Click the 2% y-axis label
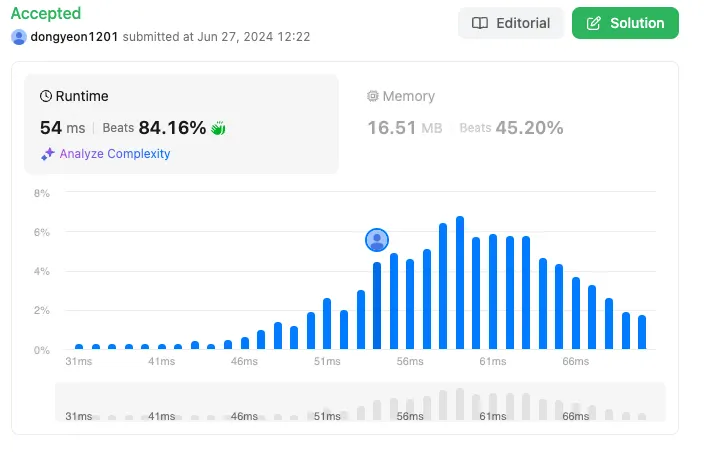Screen dimensions: 721x452 tap(42, 310)
